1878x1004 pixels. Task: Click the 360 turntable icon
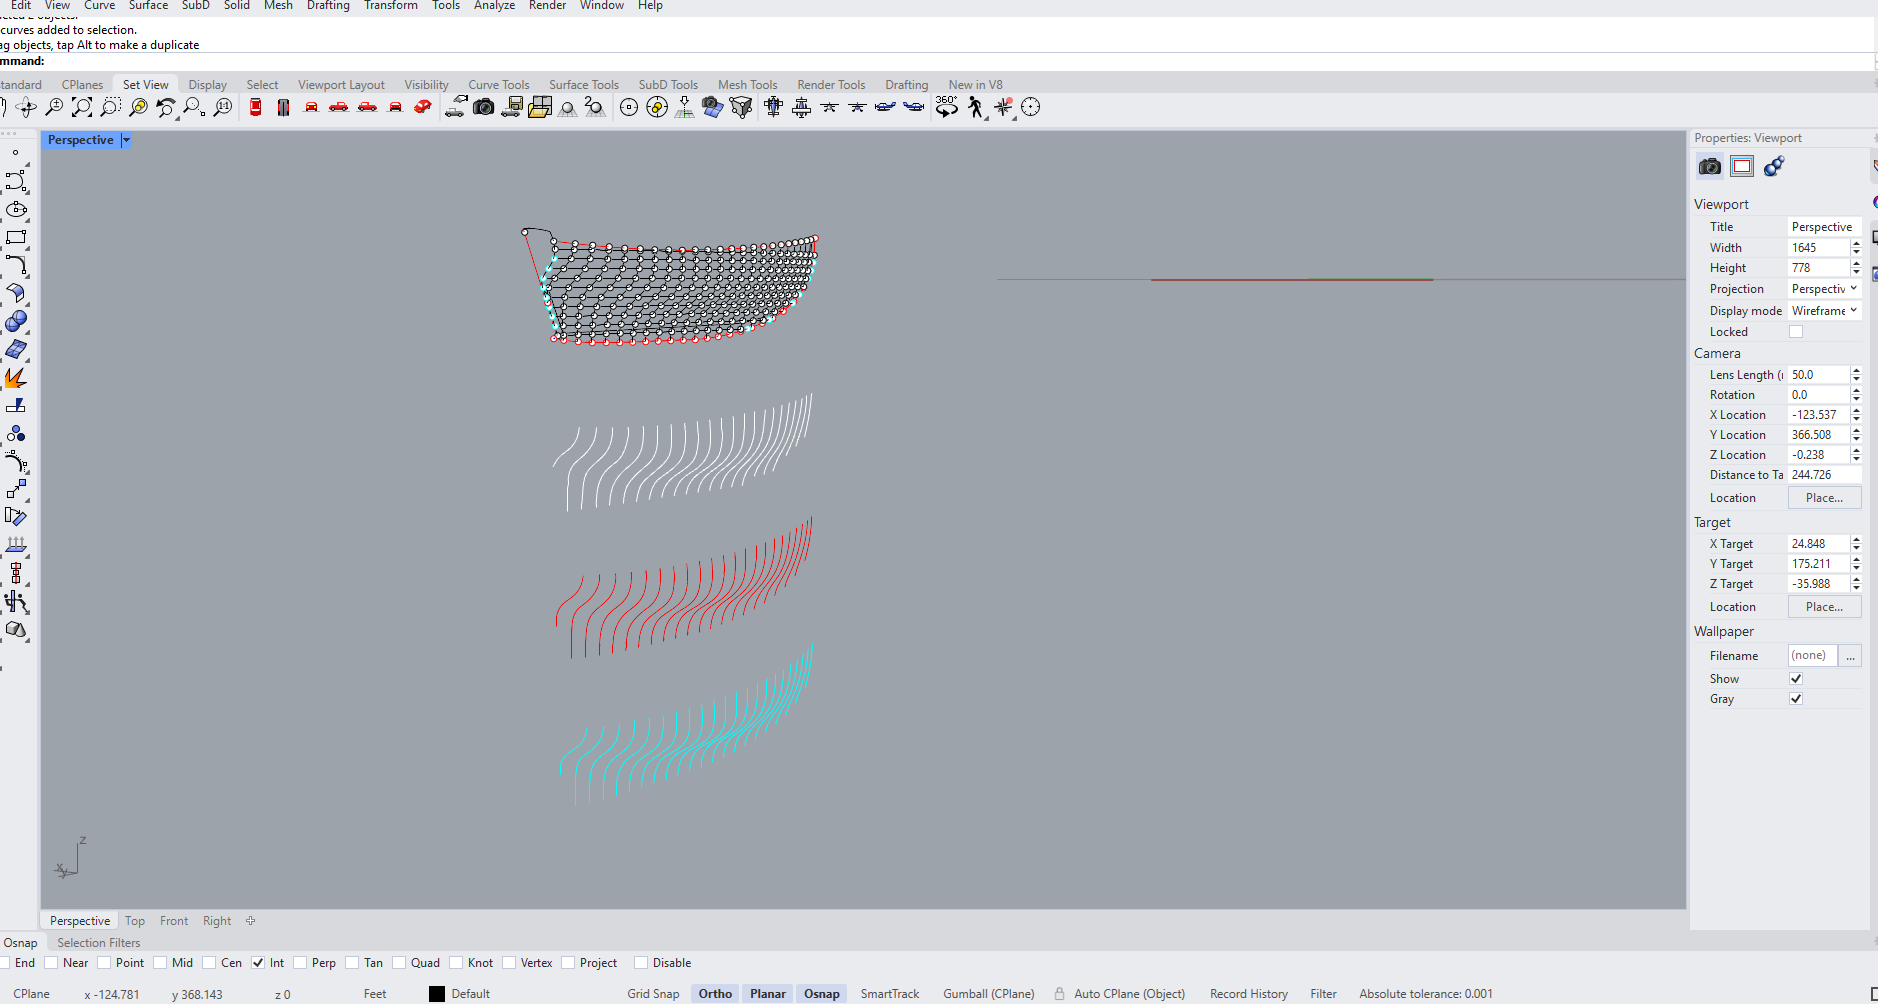[x=946, y=106]
